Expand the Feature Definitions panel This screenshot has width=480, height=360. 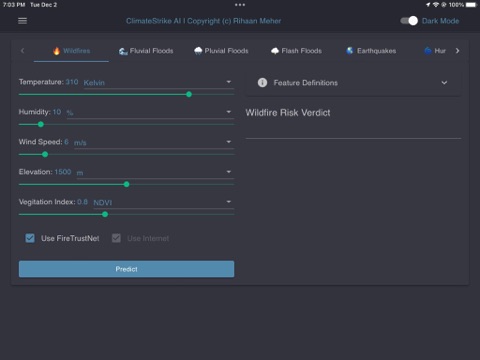(x=353, y=83)
